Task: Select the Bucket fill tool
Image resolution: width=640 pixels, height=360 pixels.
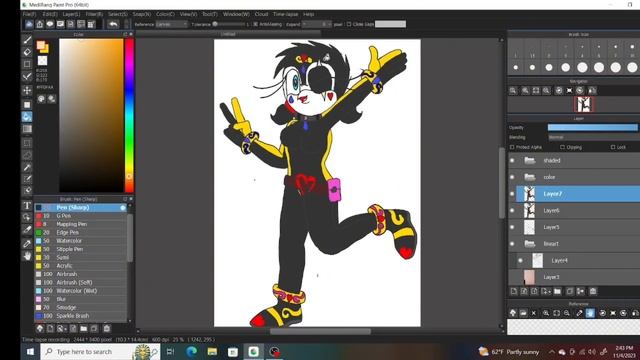Action: 27,117
